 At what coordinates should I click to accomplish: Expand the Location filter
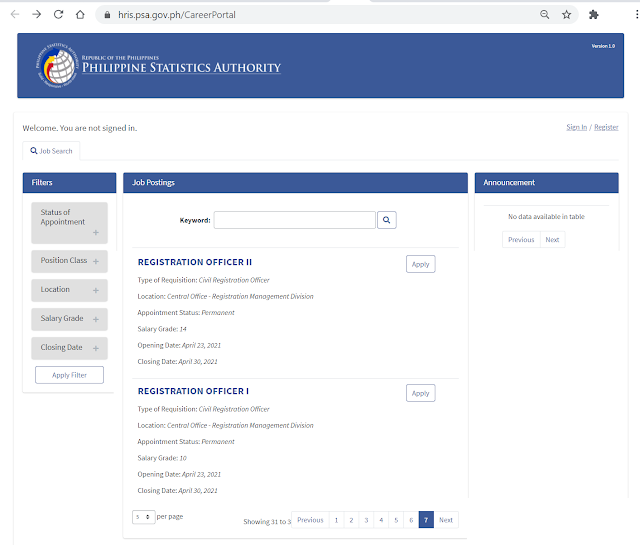[69, 290]
